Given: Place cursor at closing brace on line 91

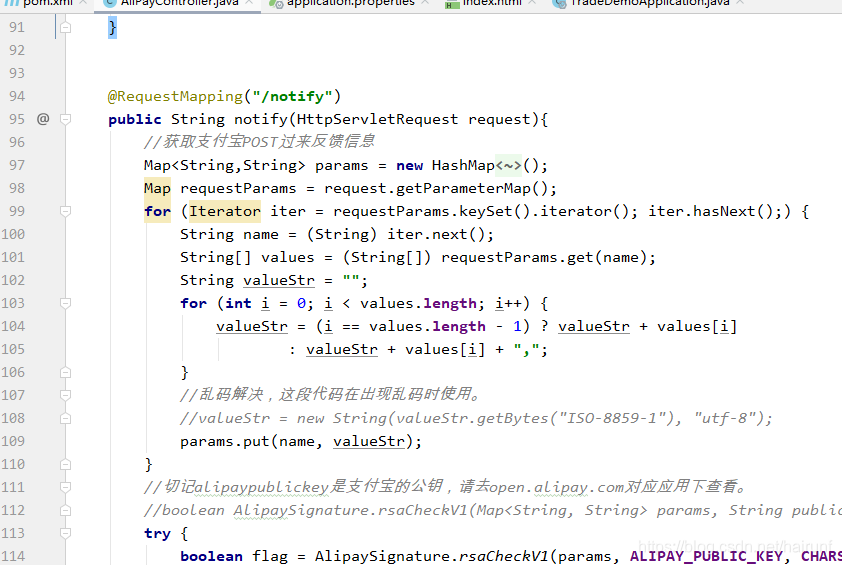Looking at the screenshot, I should click(112, 27).
